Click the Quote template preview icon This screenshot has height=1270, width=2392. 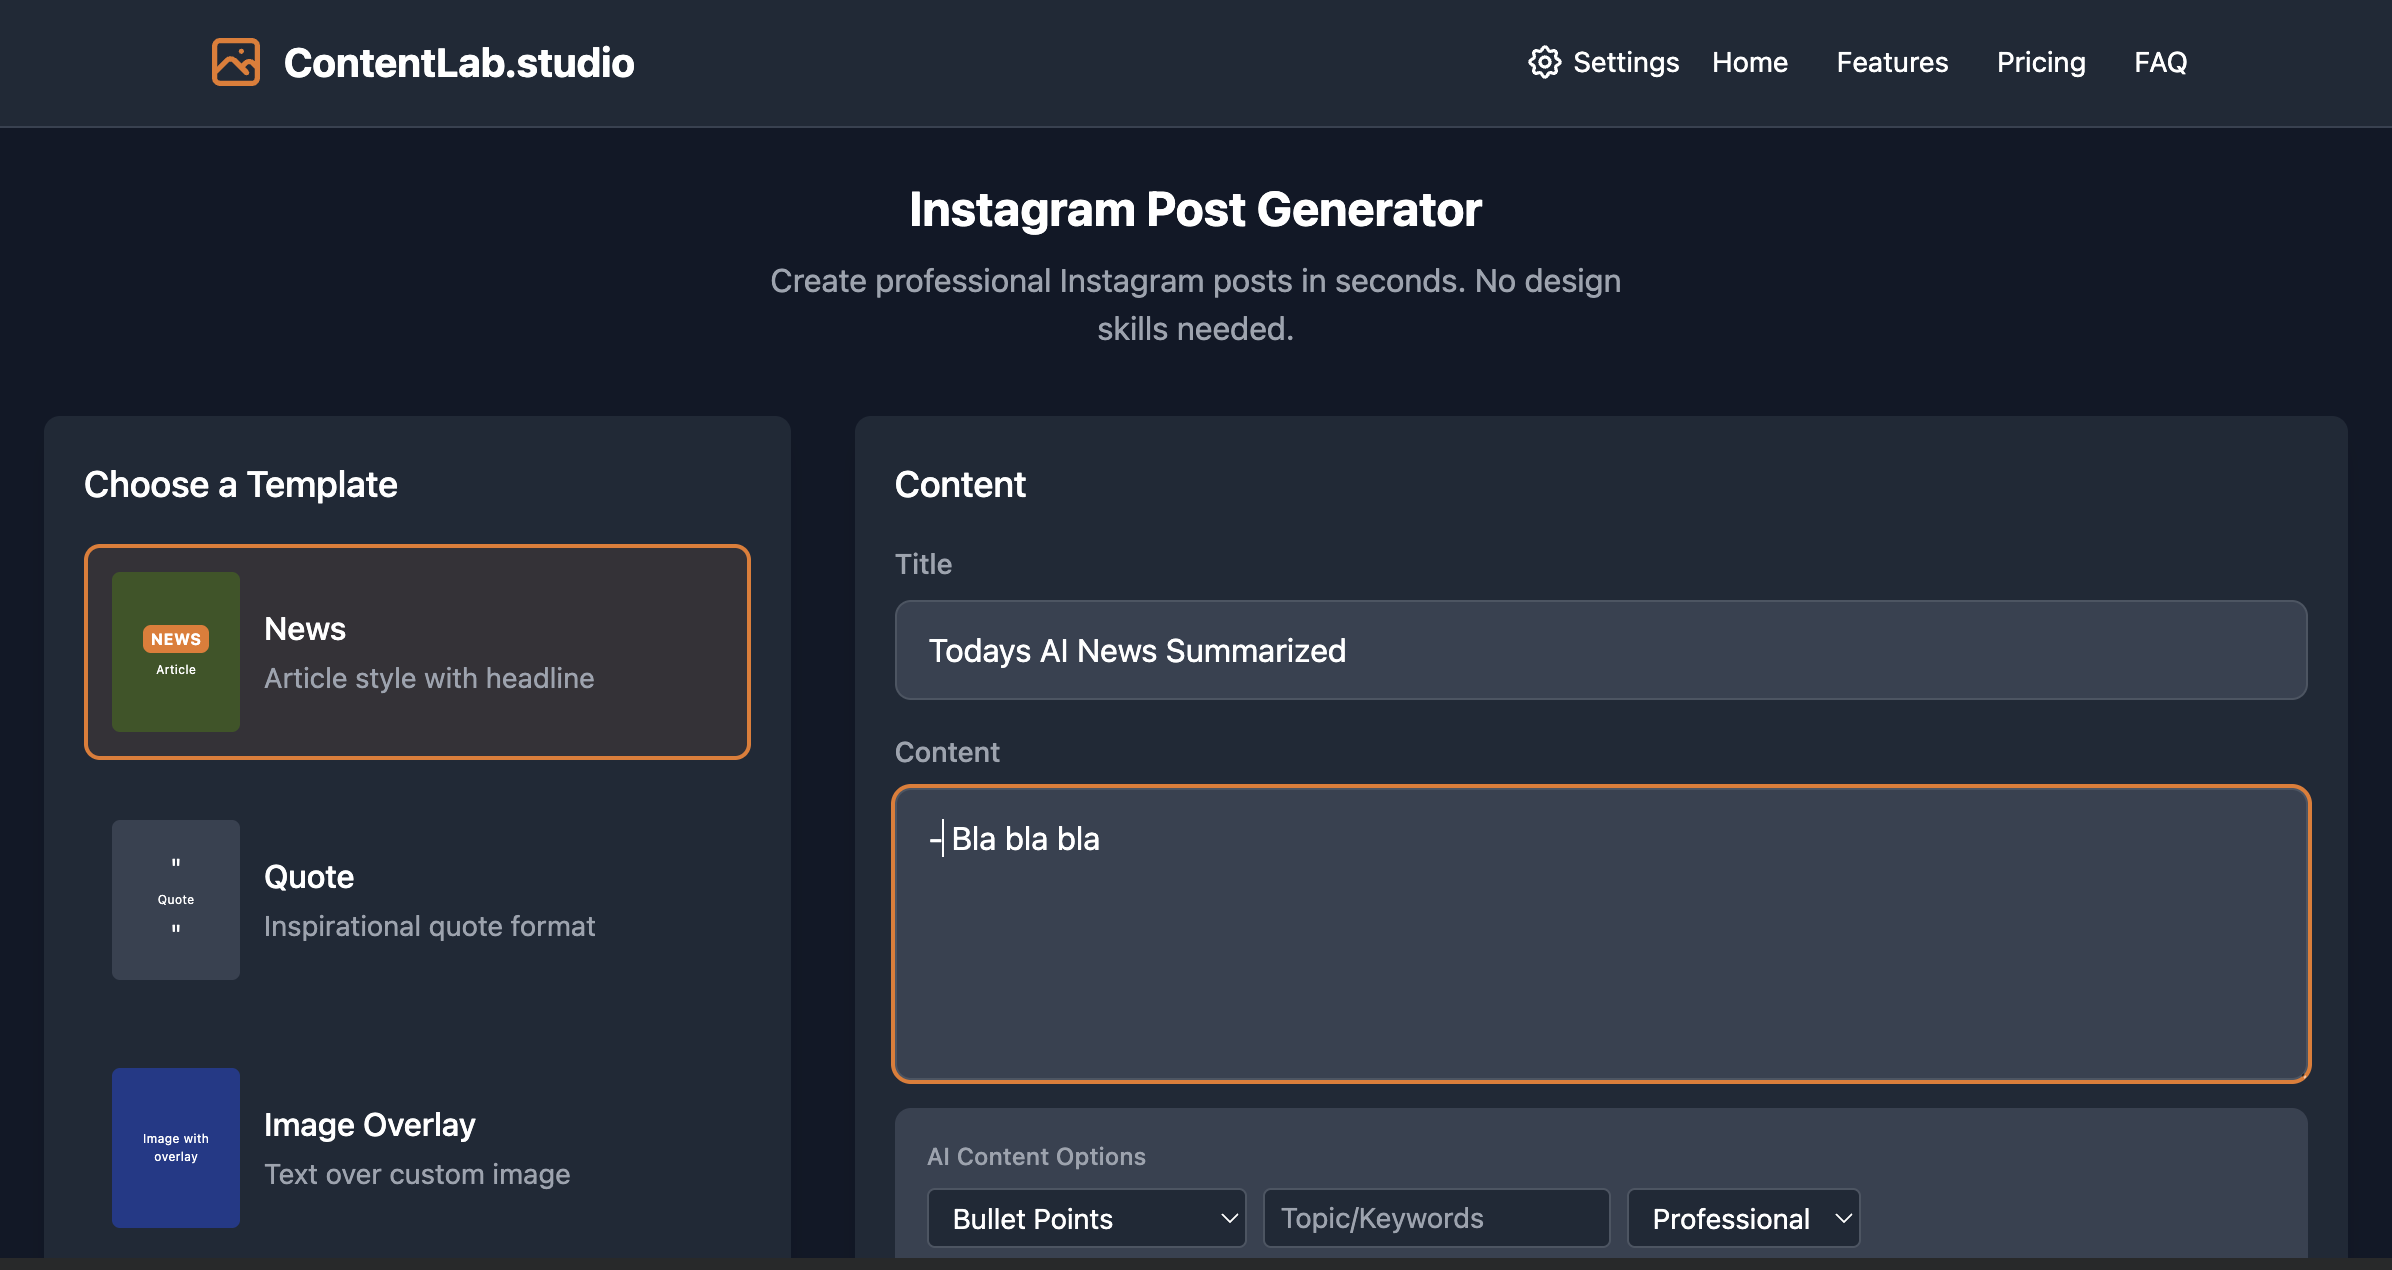175,899
